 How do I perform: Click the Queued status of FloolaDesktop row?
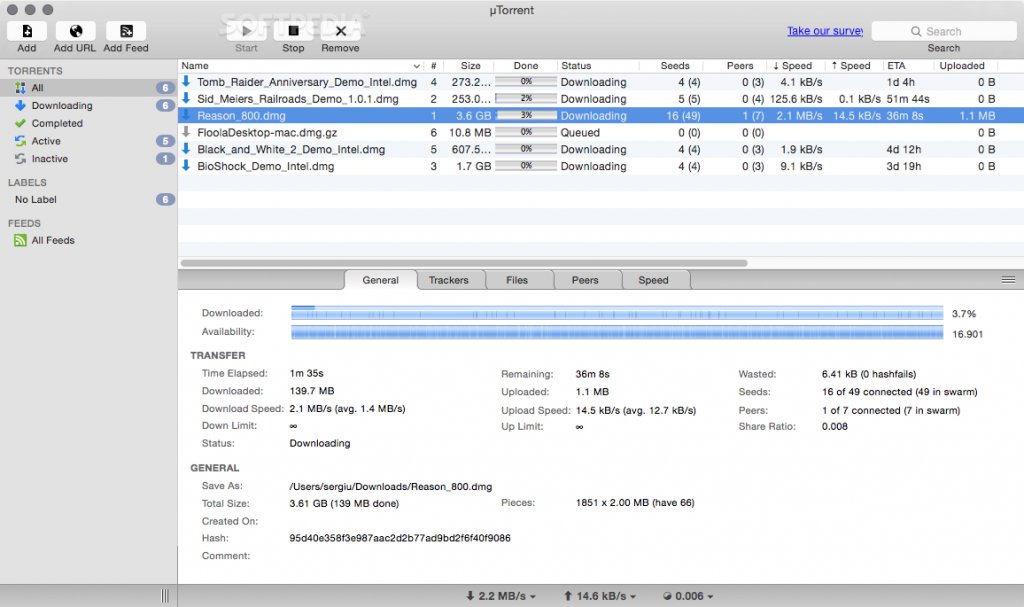click(580, 132)
